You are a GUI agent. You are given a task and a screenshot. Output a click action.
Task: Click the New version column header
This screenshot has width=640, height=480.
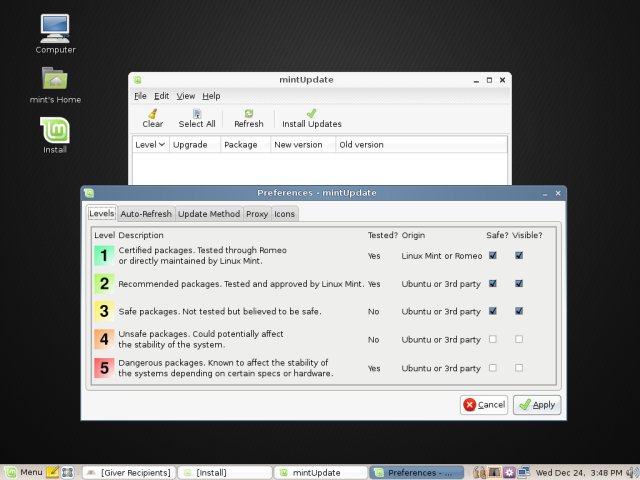click(x=303, y=144)
